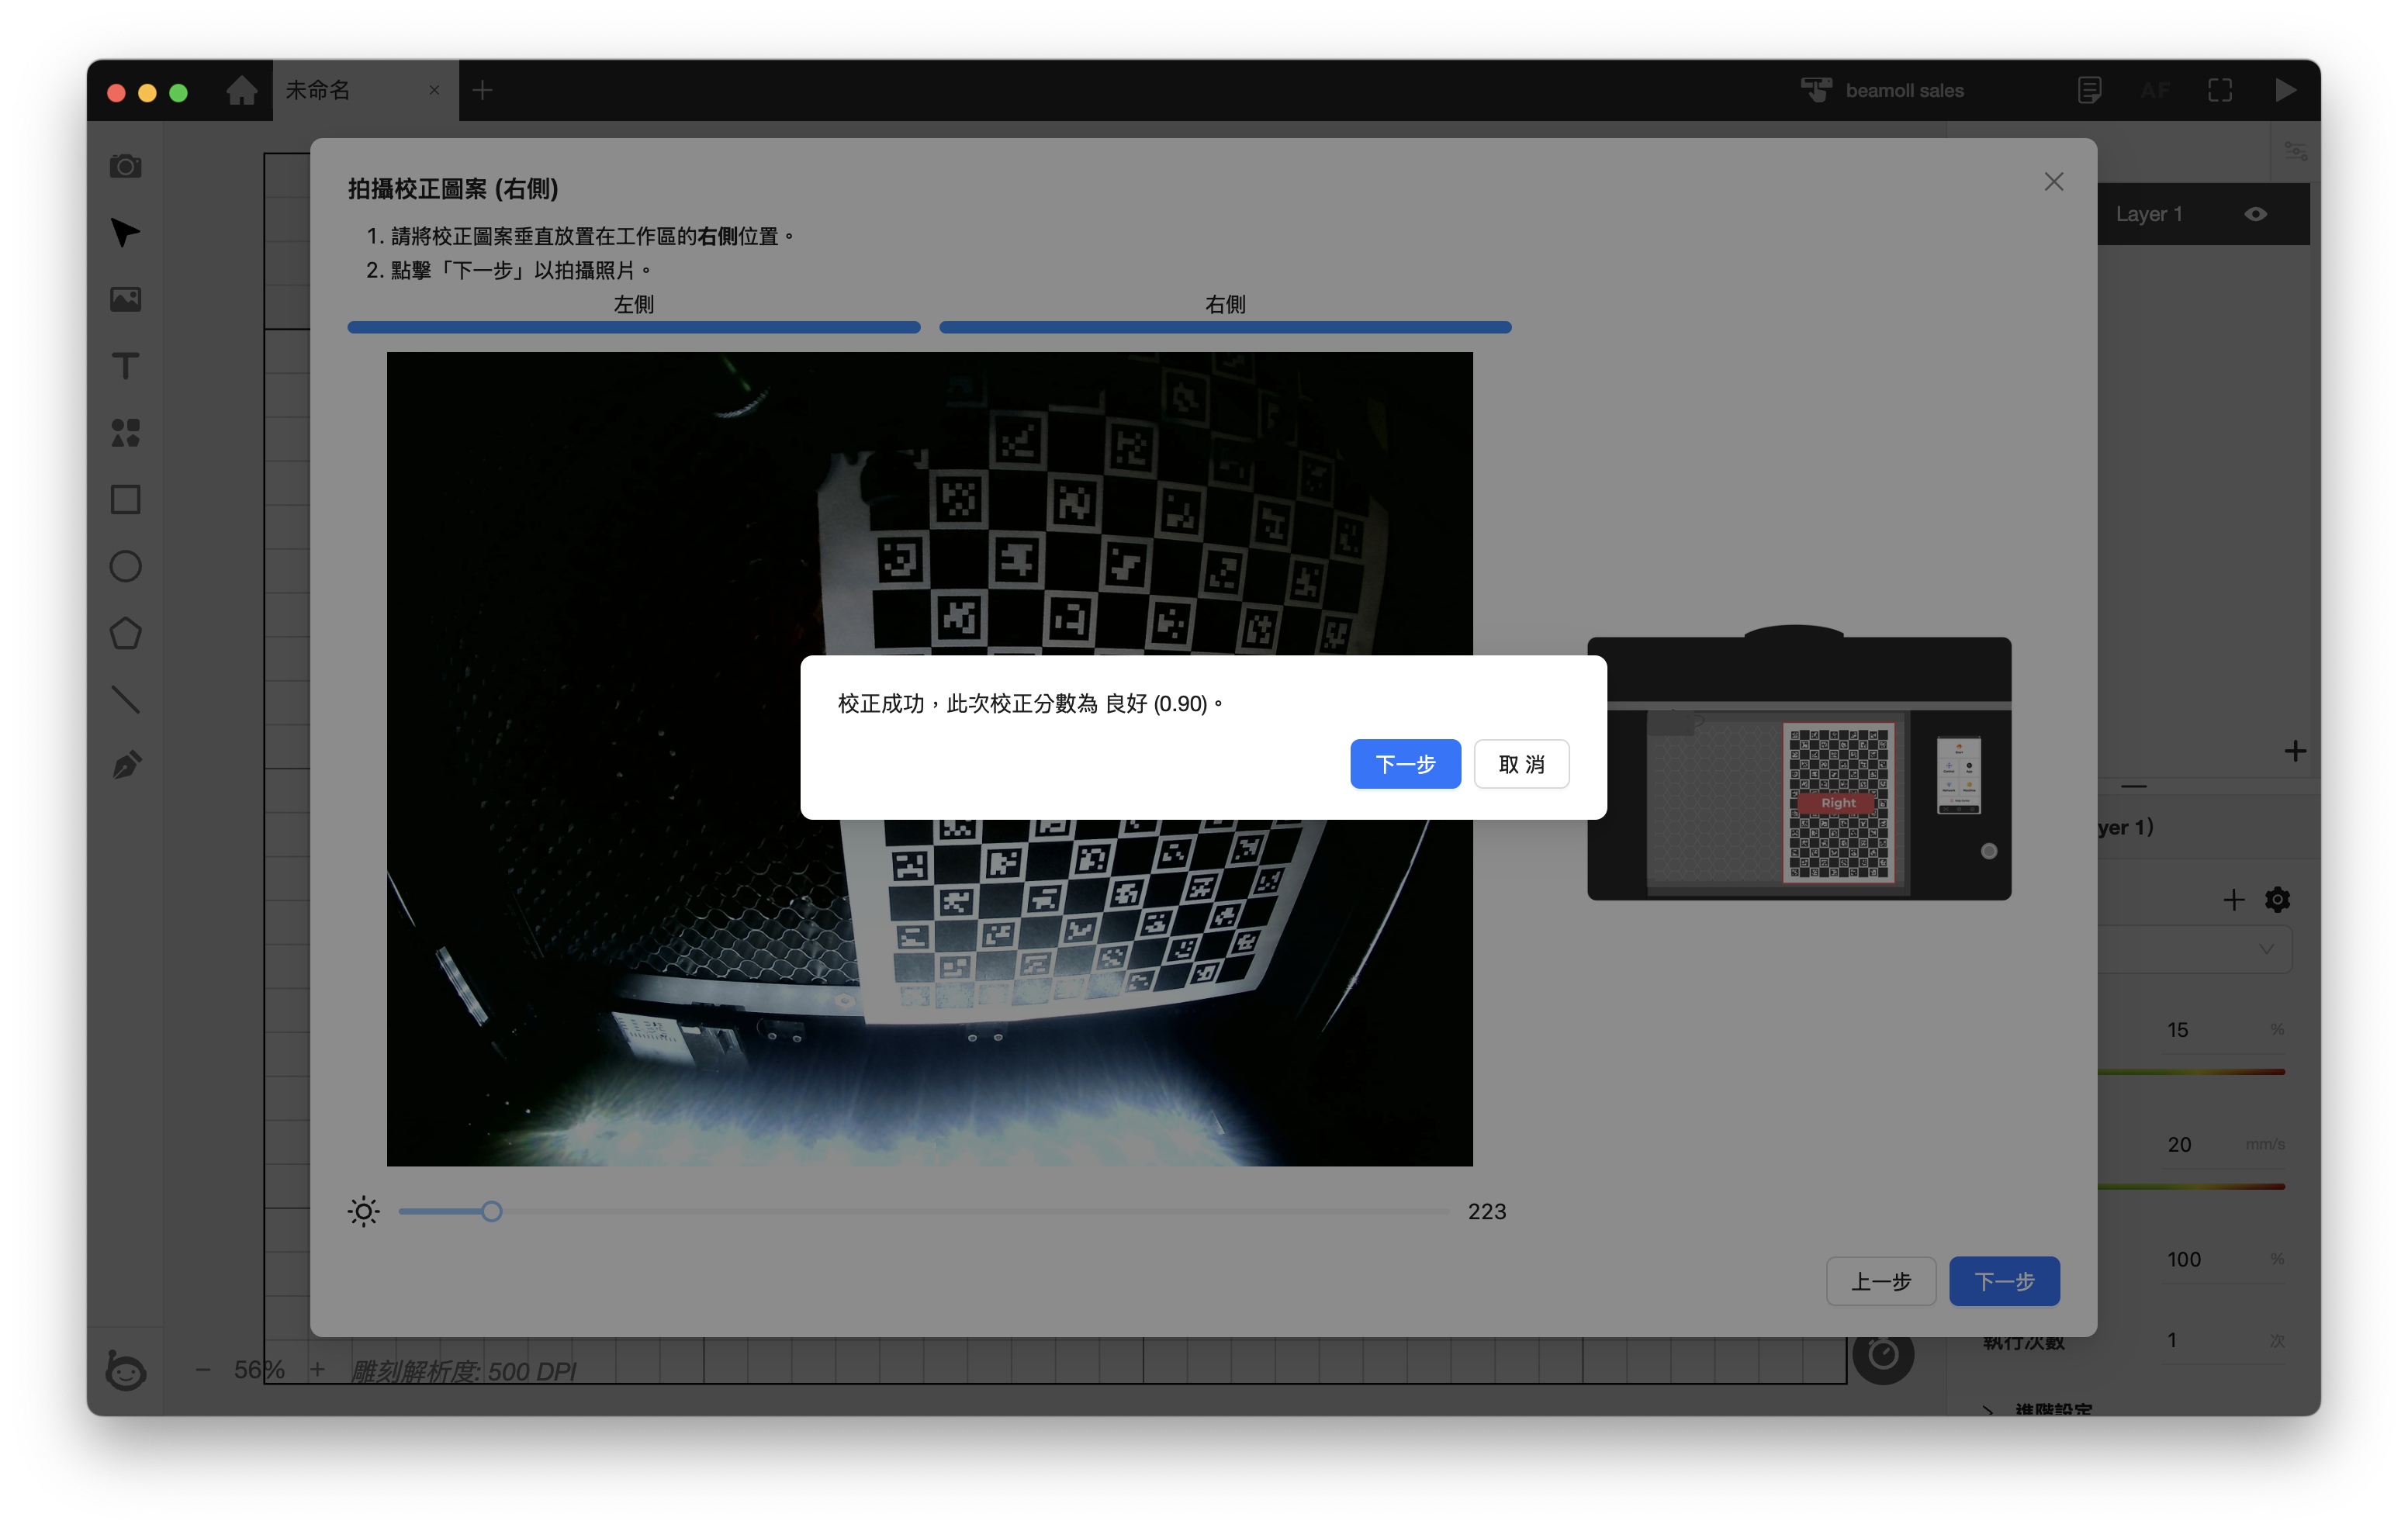Add a new document tab
2408x1531 pixels.
482,90
